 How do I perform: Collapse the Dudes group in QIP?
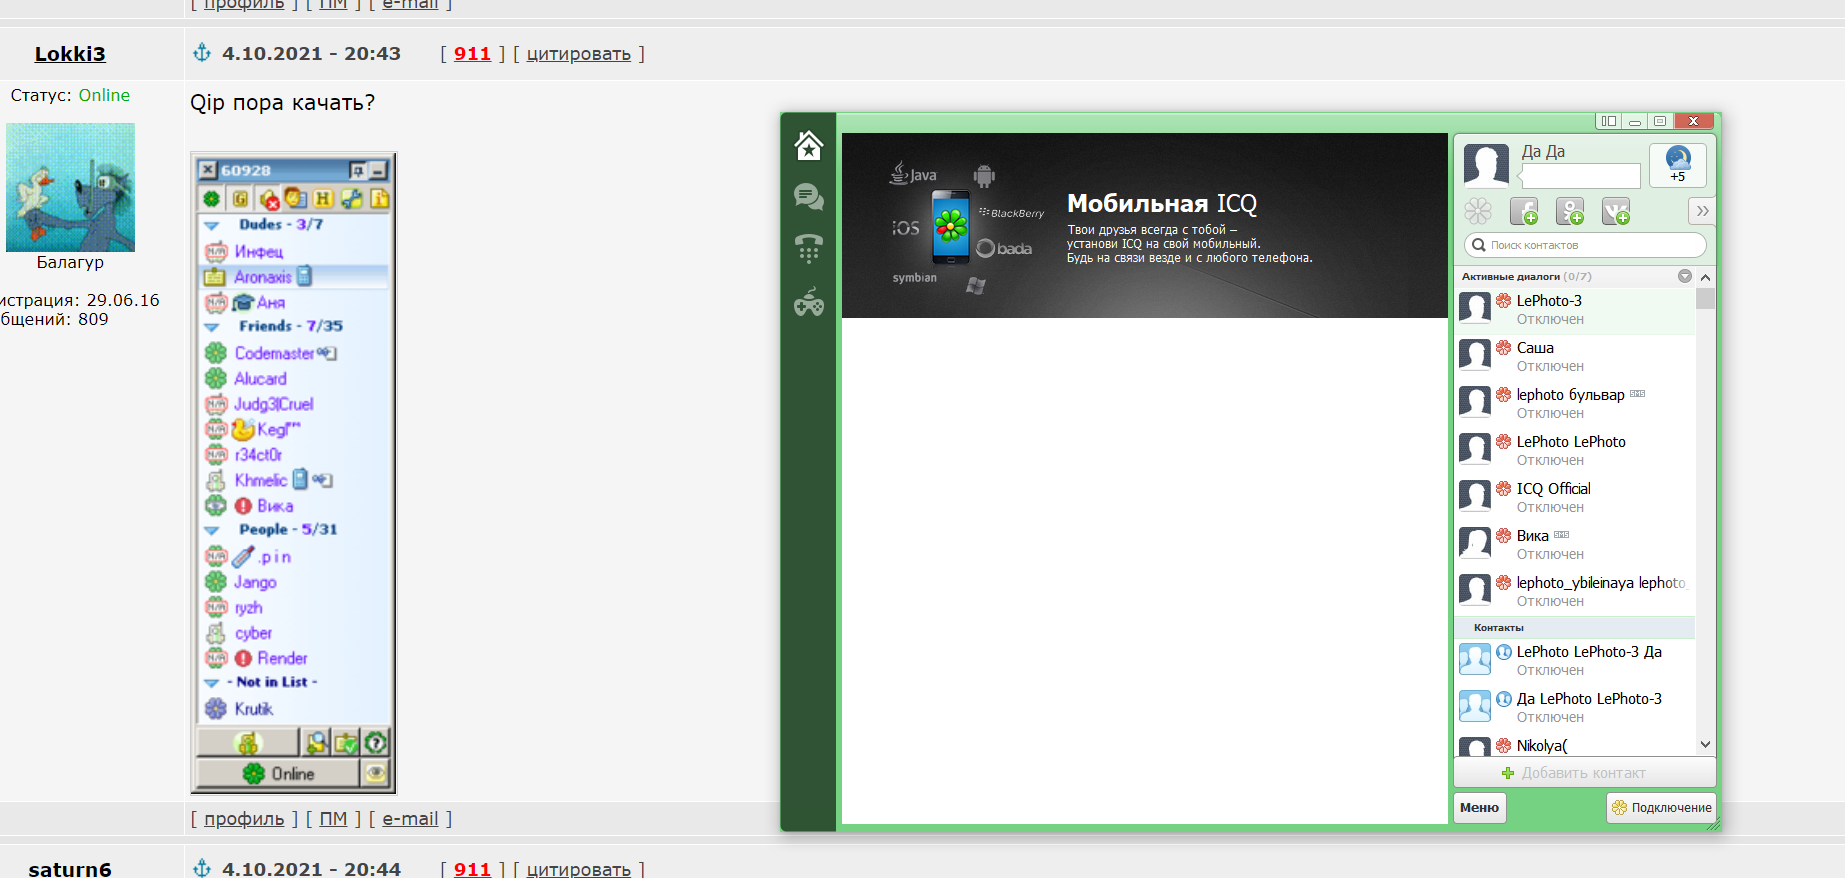tap(211, 226)
